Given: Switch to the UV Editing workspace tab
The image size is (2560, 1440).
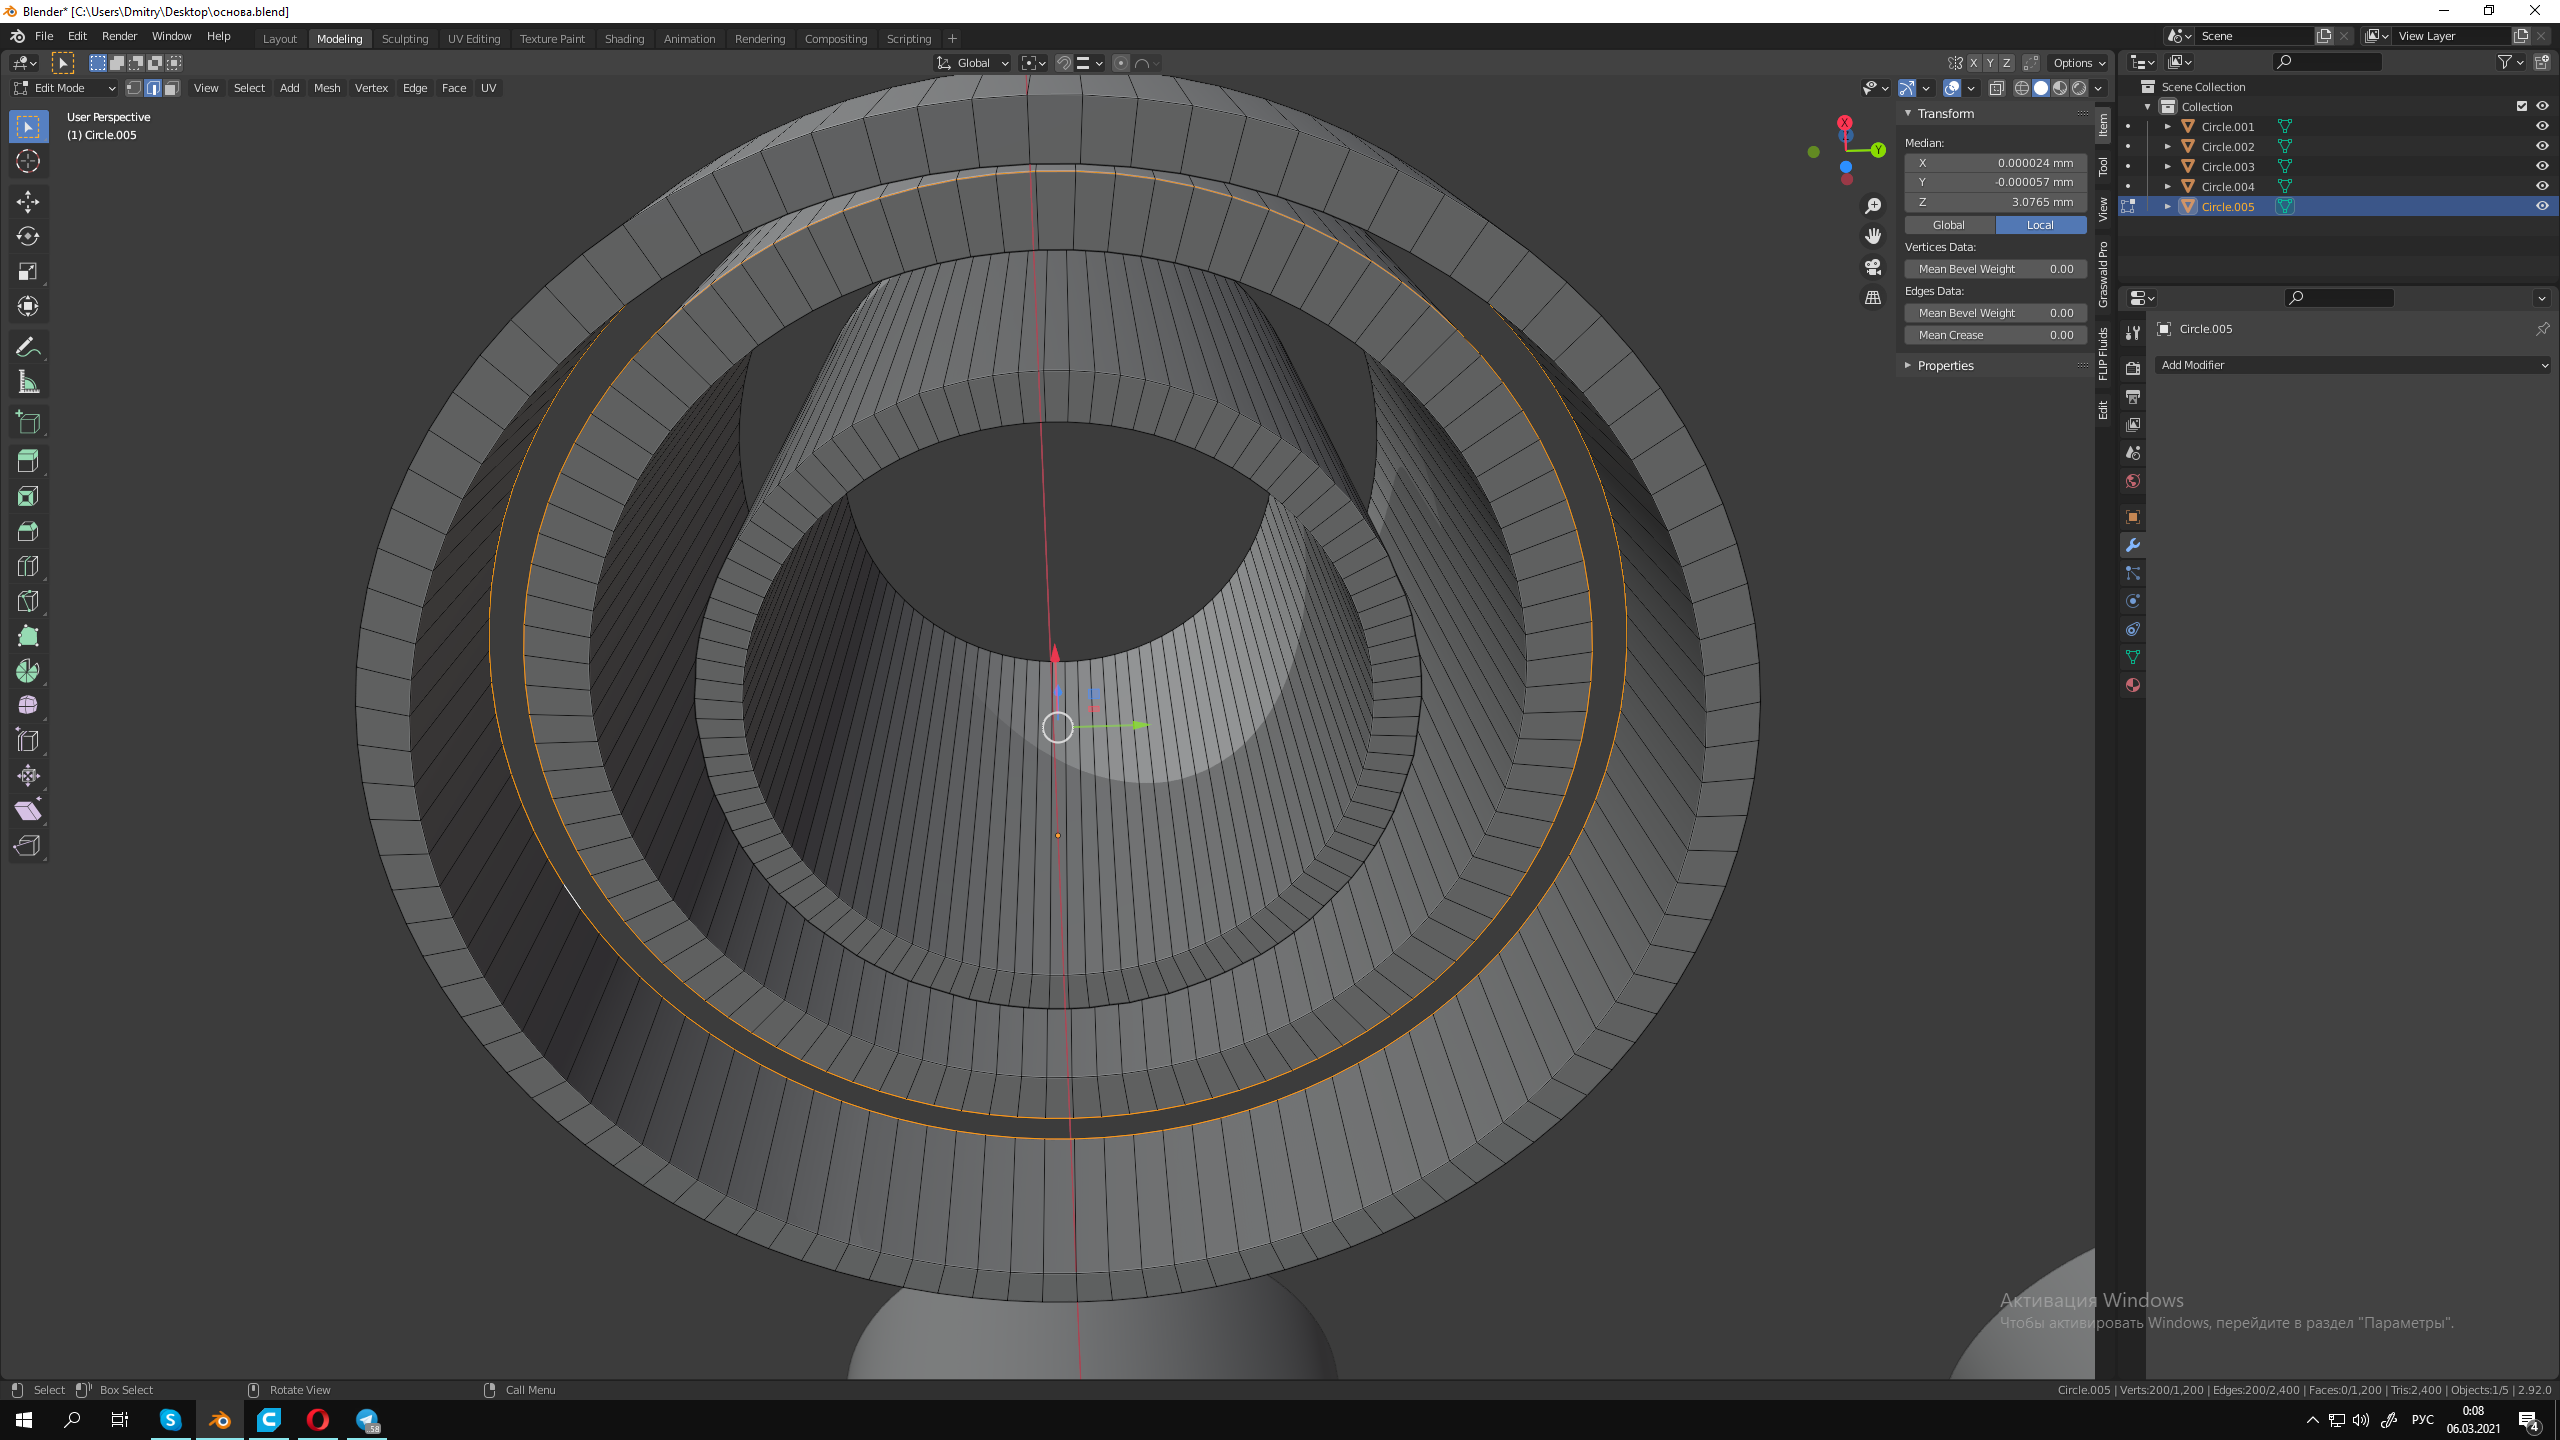Looking at the screenshot, I should coord(474,39).
